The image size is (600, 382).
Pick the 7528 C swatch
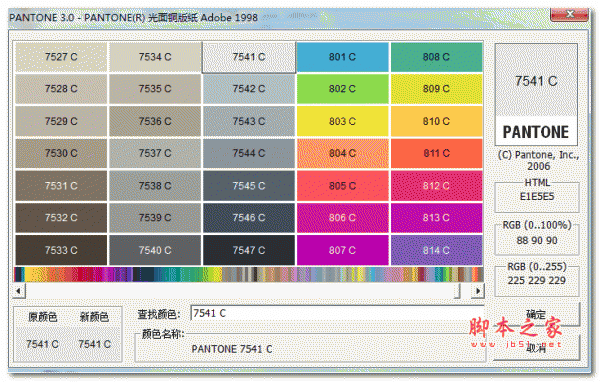coord(61,89)
